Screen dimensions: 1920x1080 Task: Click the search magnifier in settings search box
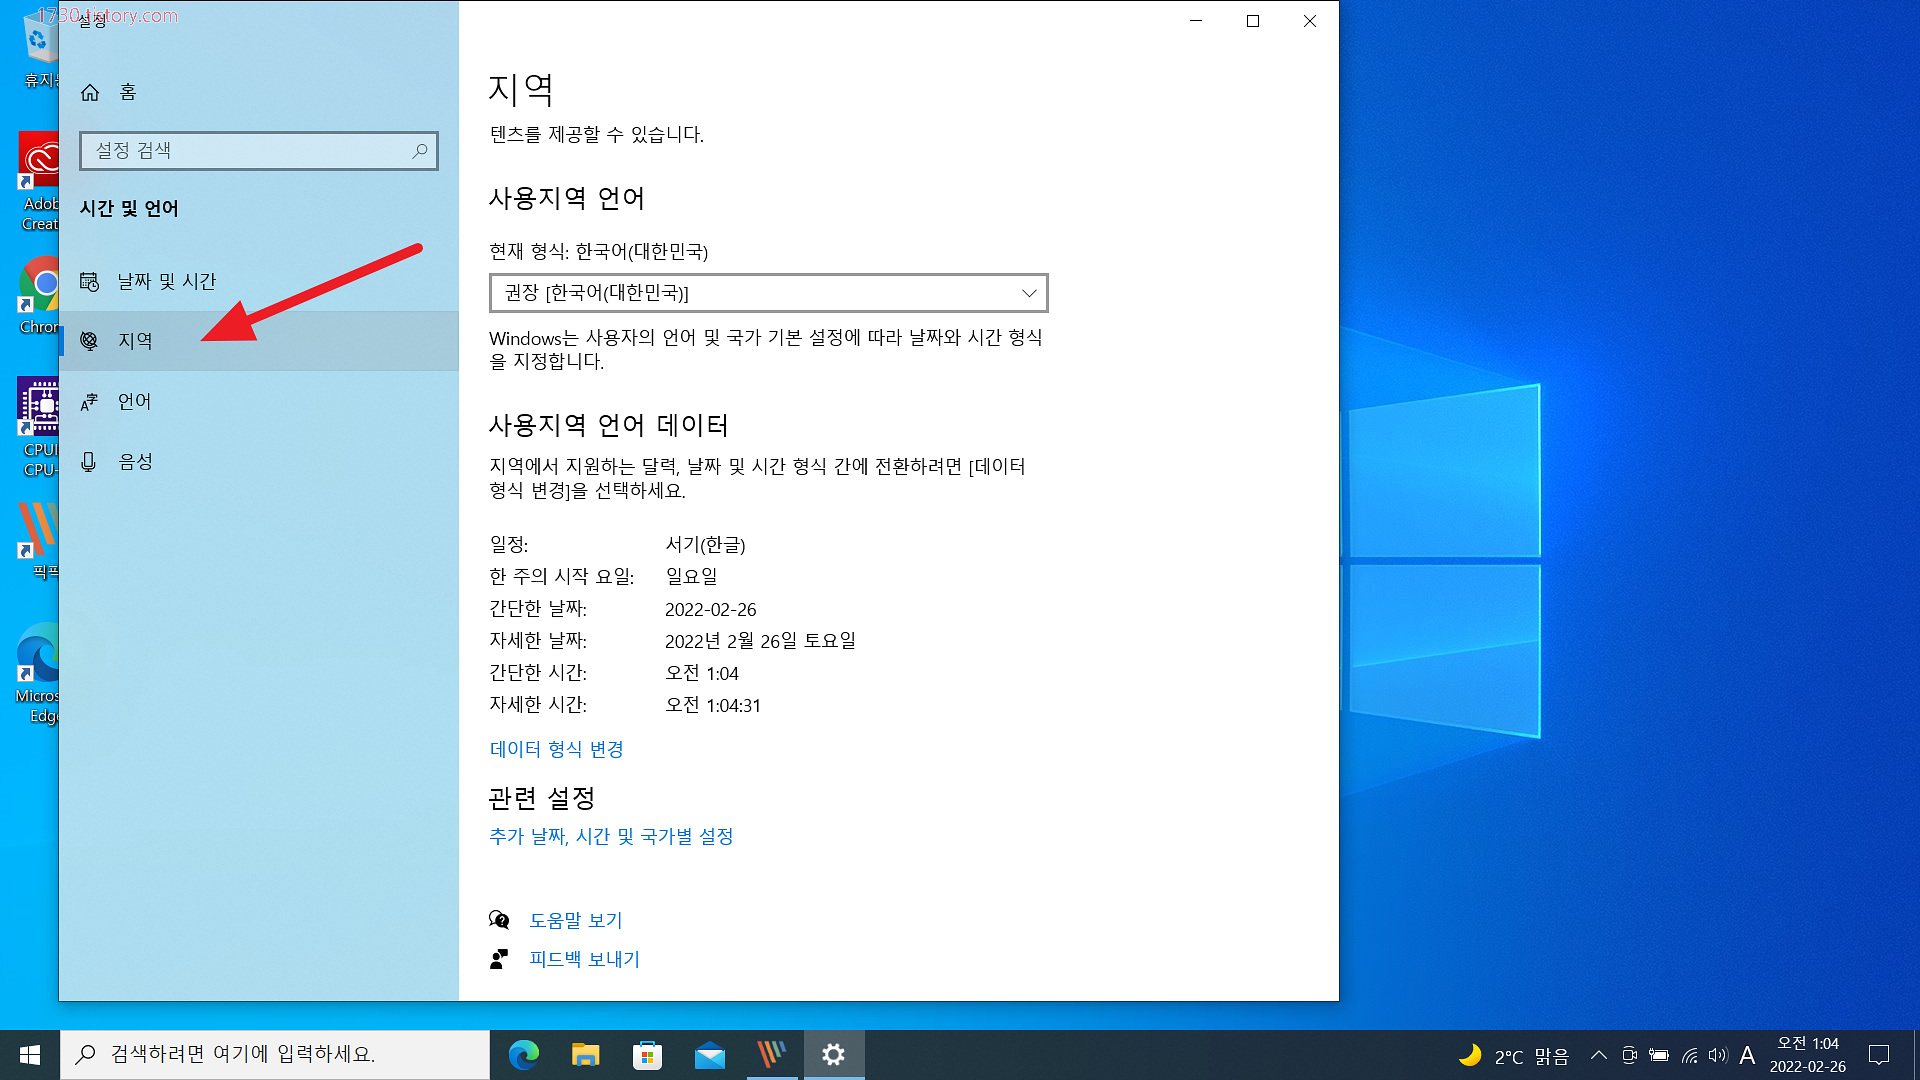coord(419,151)
